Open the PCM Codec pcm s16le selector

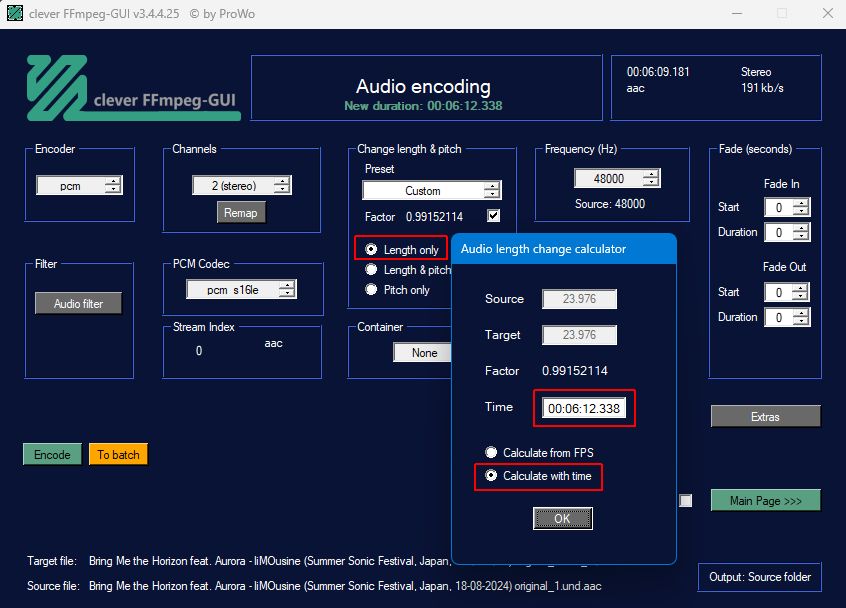point(241,290)
